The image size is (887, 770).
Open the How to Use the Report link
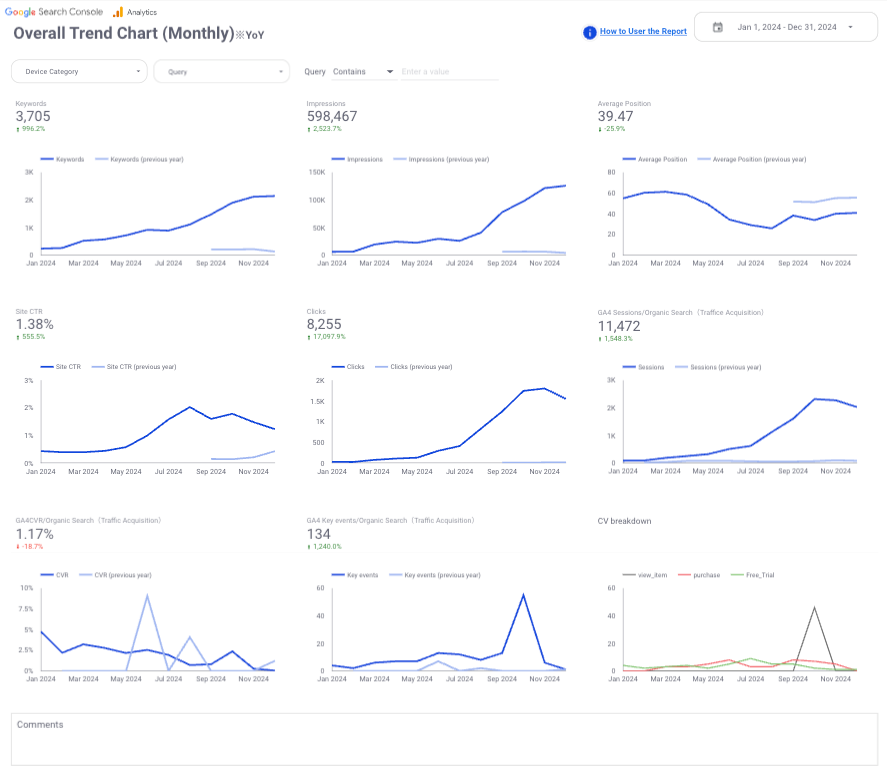click(643, 32)
